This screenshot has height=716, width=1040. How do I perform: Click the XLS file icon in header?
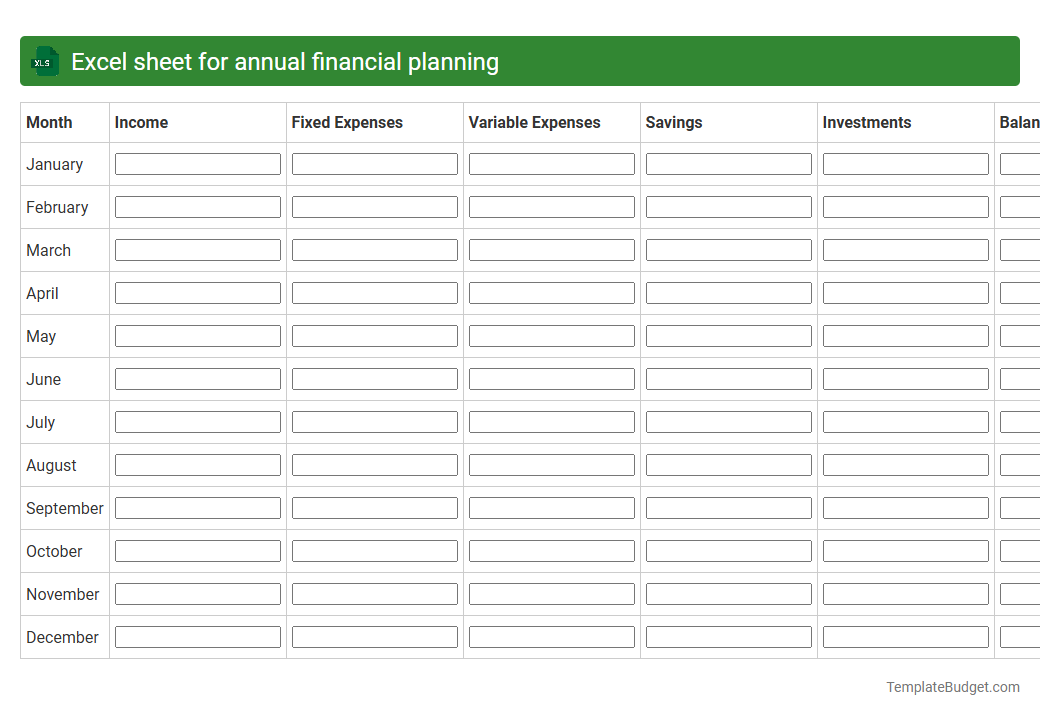(x=44, y=61)
